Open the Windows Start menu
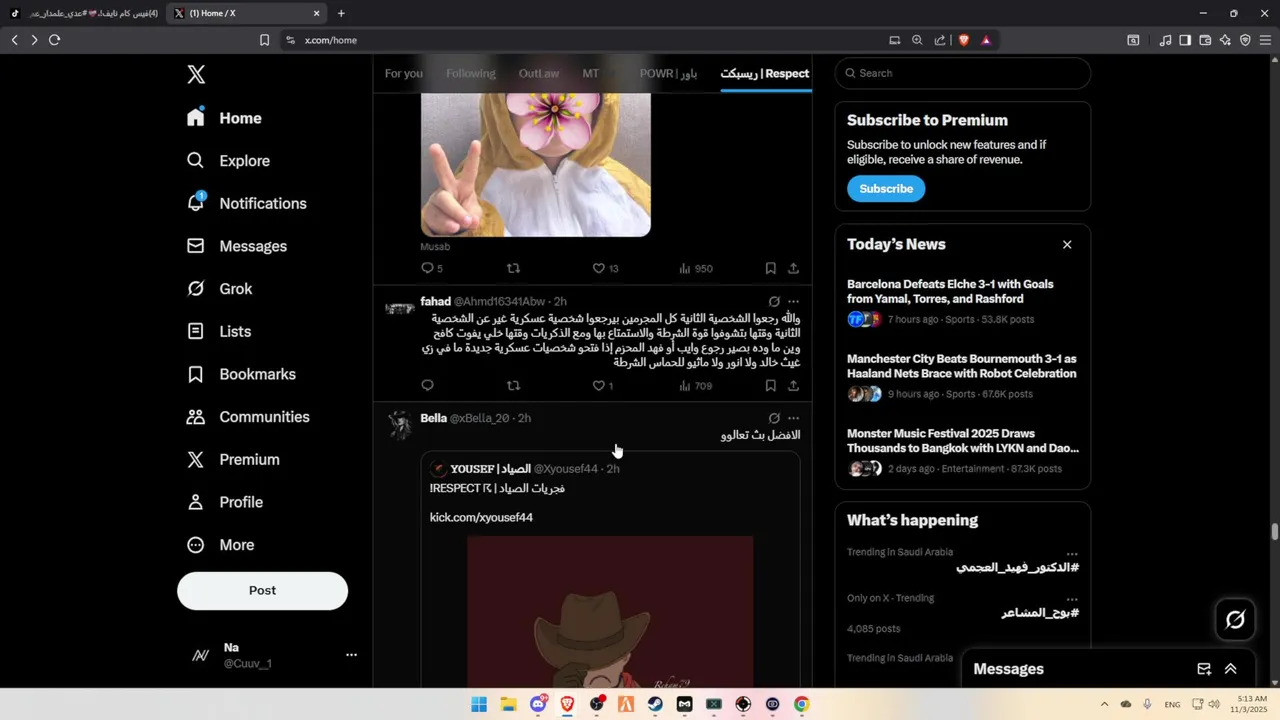1280x720 pixels. tap(479, 704)
